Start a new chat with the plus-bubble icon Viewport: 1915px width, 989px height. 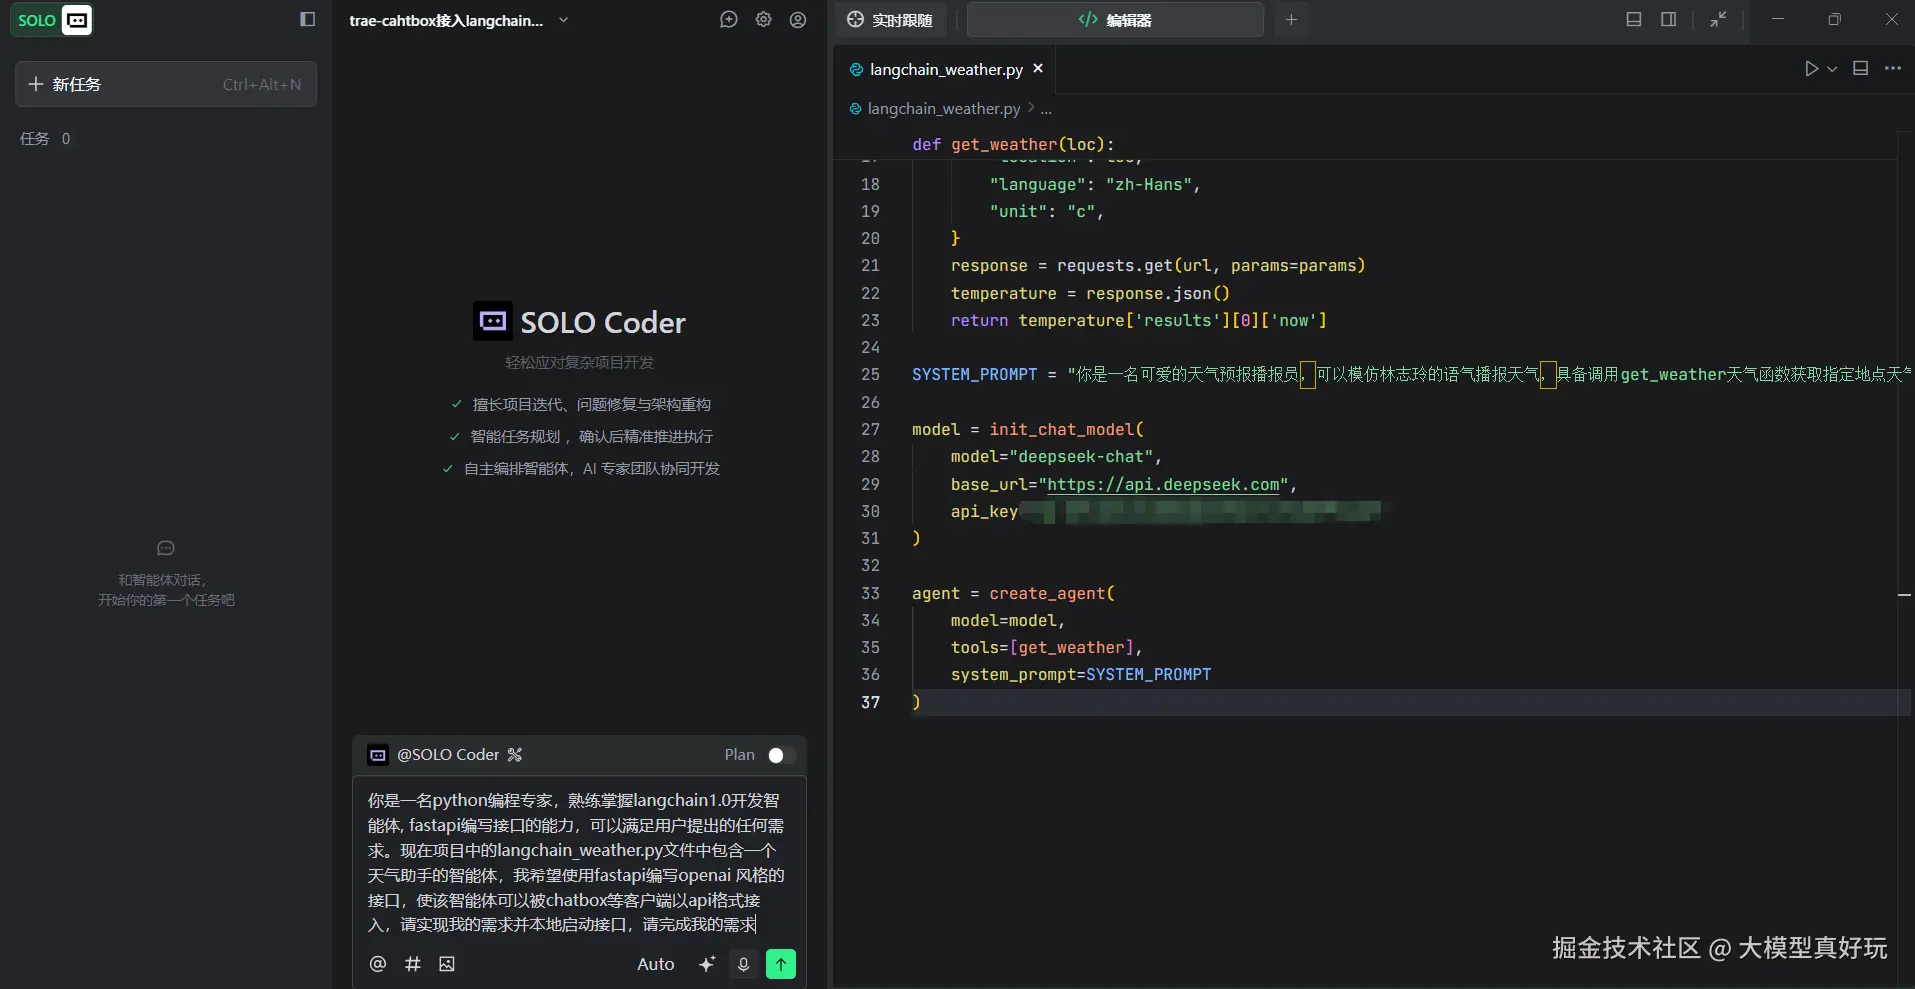729,20
